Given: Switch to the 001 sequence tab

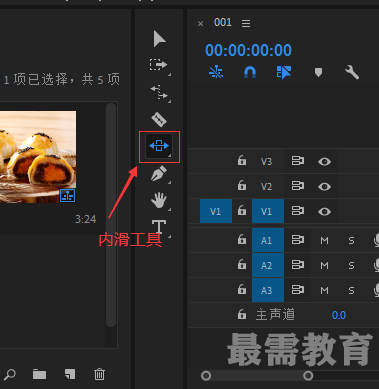Looking at the screenshot, I should click(223, 22).
